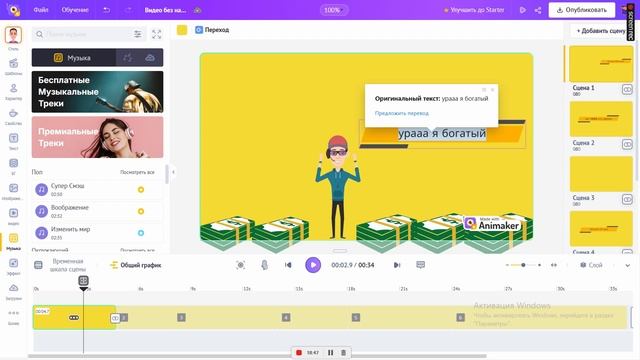Viewport: 640px width, 360px height.
Task: Click the yellow background color swatch
Action: [x=182, y=30]
